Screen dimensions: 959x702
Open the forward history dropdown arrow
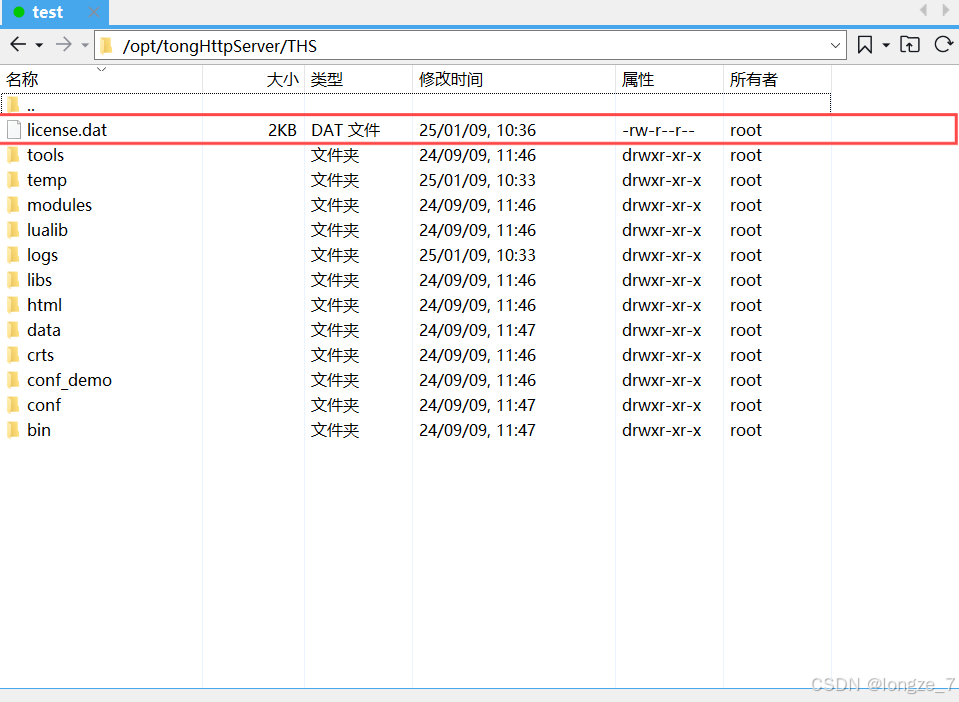[x=85, y=45]
